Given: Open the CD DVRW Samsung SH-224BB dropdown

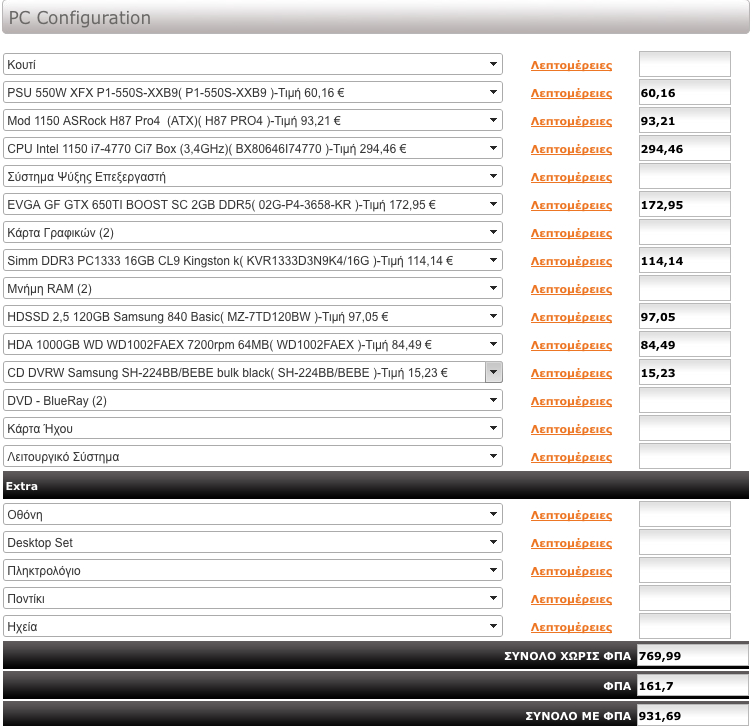Looking at the screenshot, I should (253, 372).
